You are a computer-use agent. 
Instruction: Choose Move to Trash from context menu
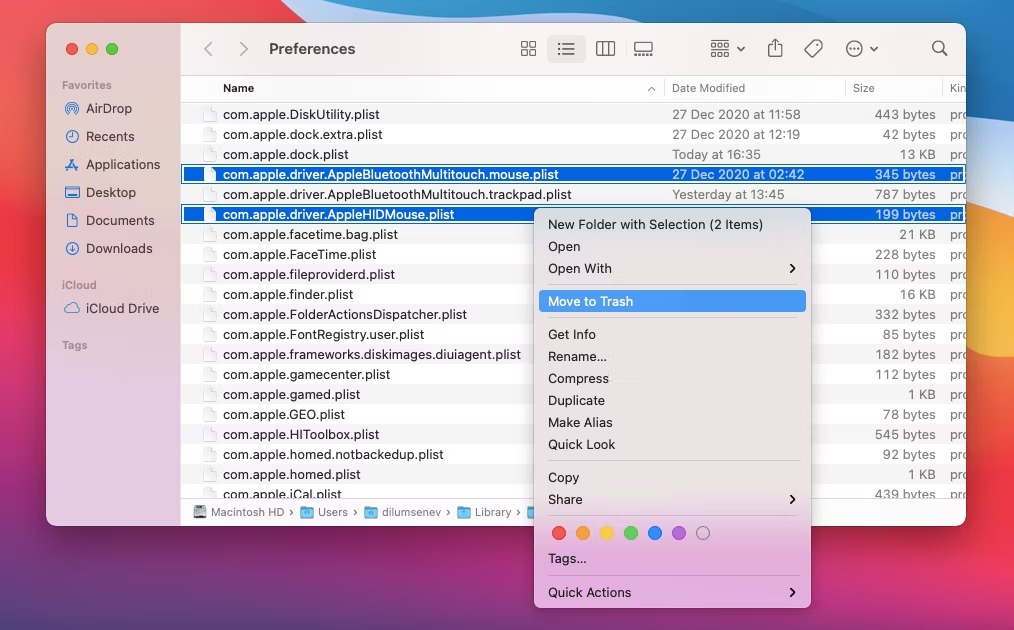point(671,301)
